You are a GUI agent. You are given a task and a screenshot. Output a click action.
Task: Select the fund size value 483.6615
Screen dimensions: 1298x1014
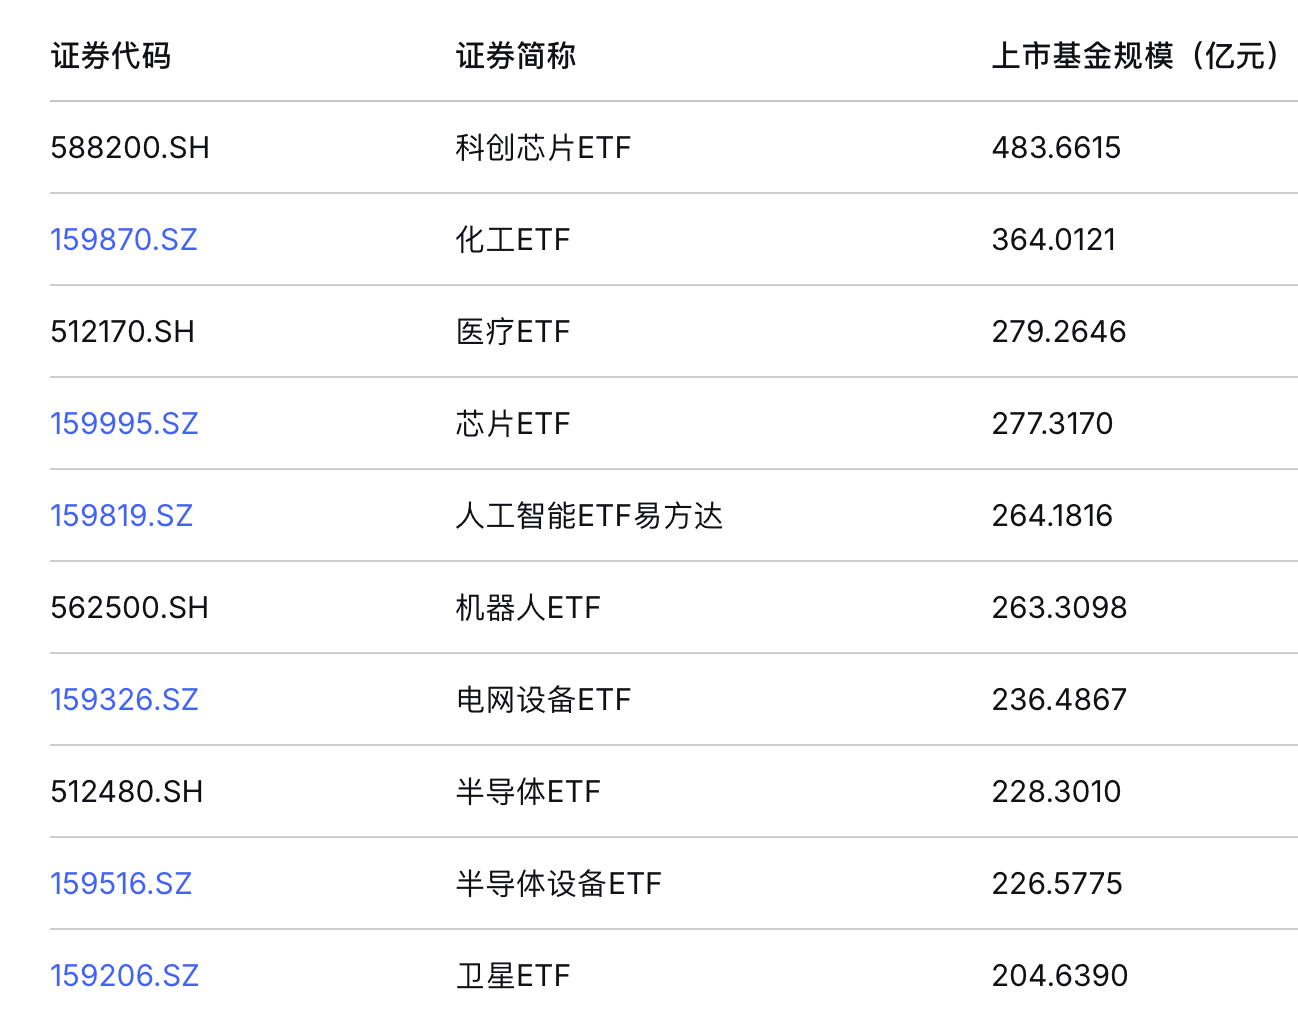[1056, 148]
